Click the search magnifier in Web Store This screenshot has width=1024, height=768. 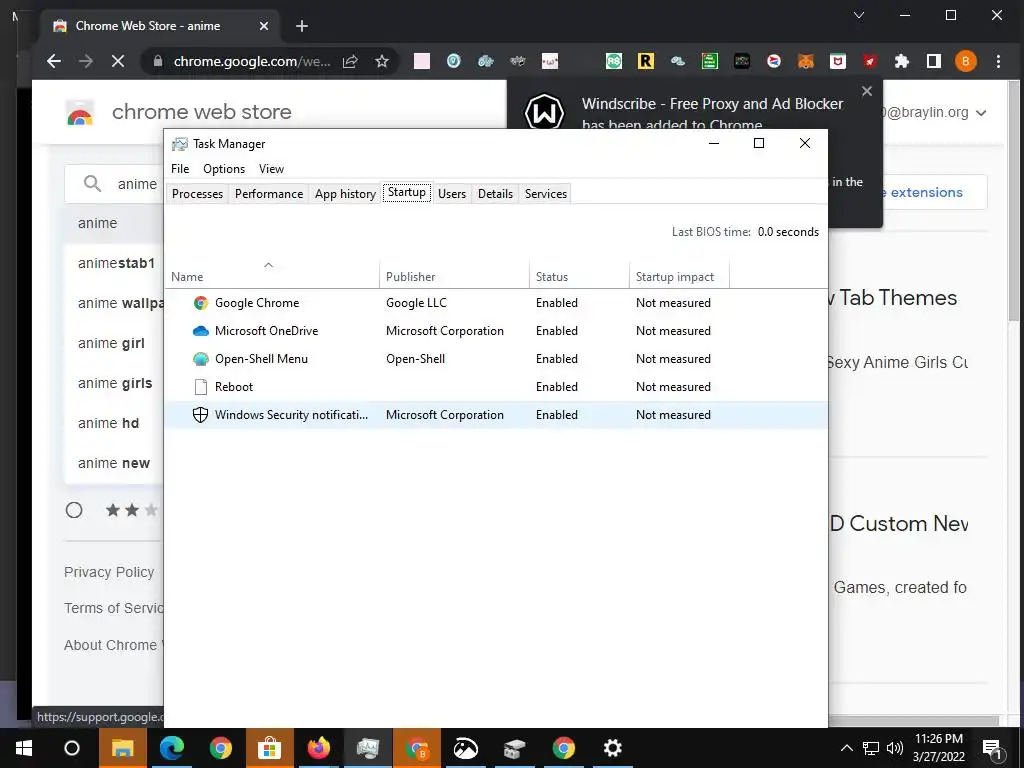pyautogui.click(x=93, y=184)
